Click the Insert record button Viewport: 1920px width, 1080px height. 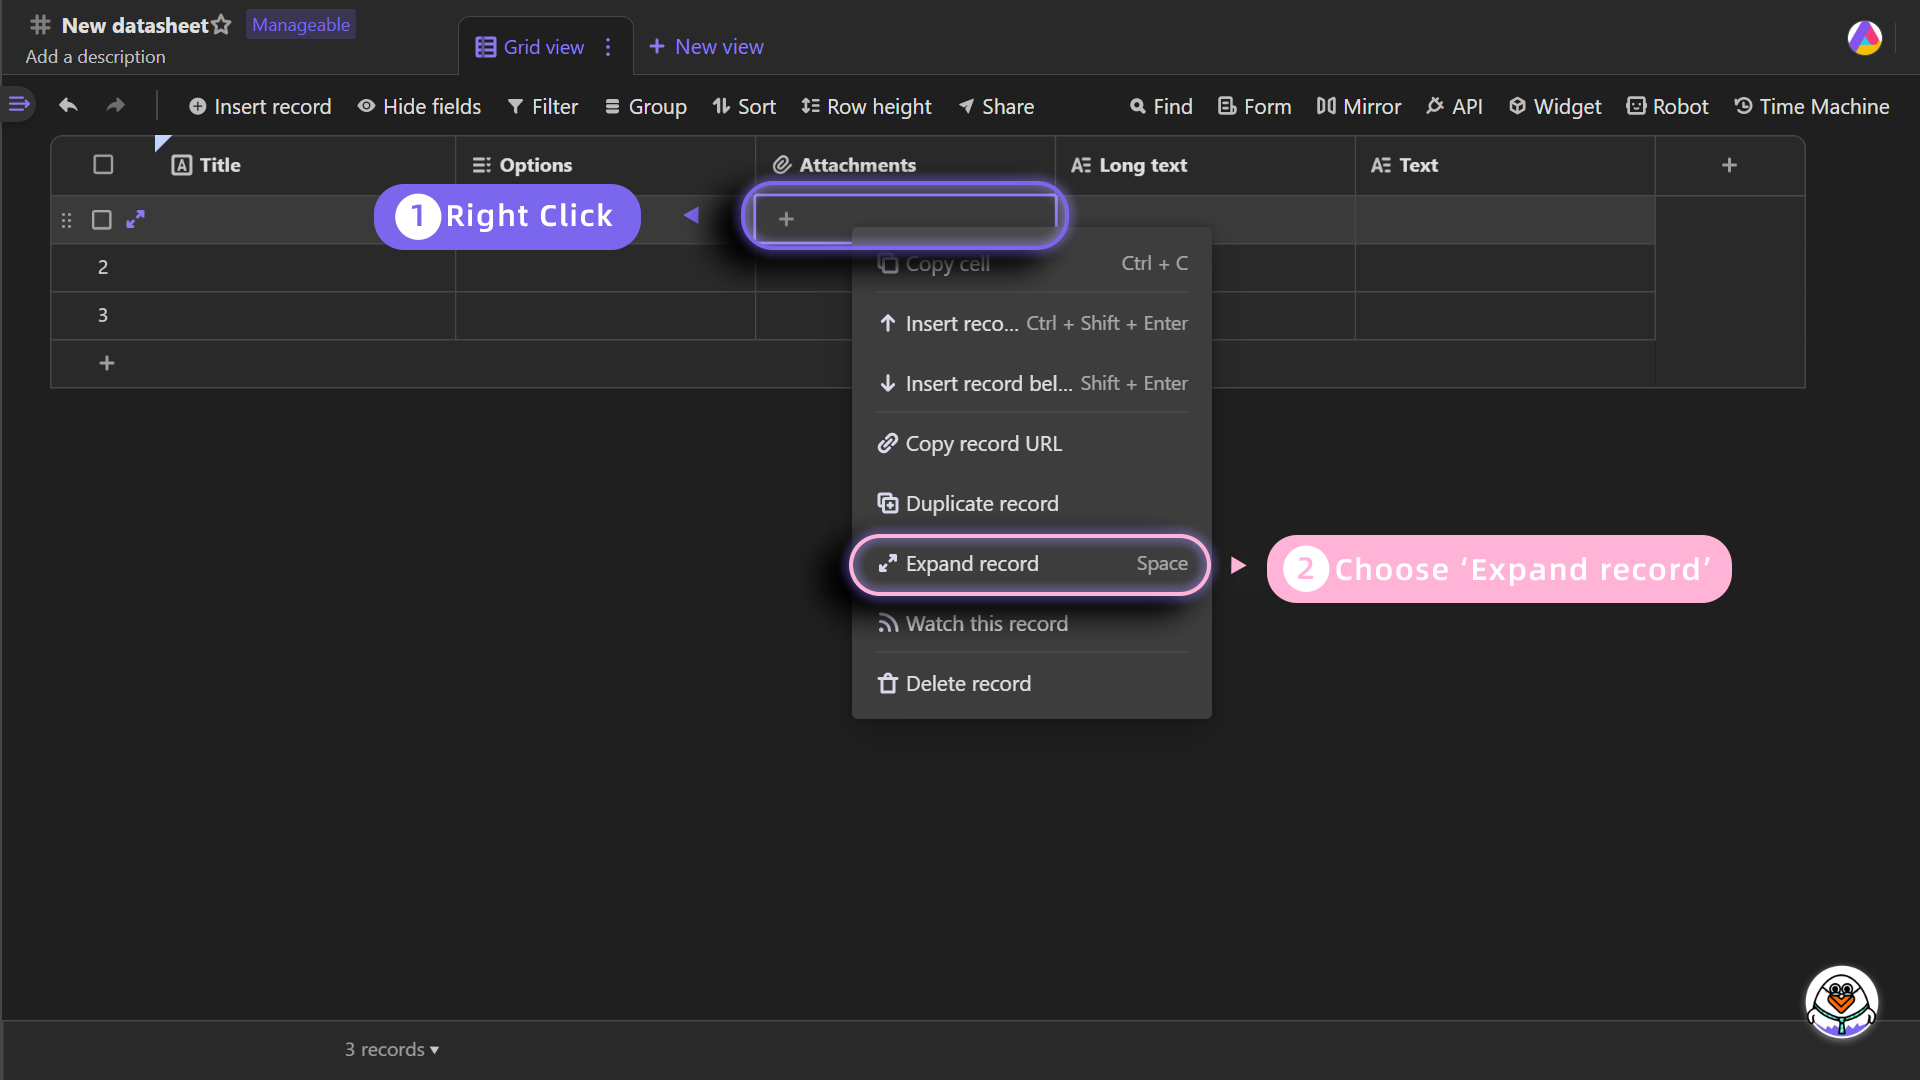click(x=258, y=107)
